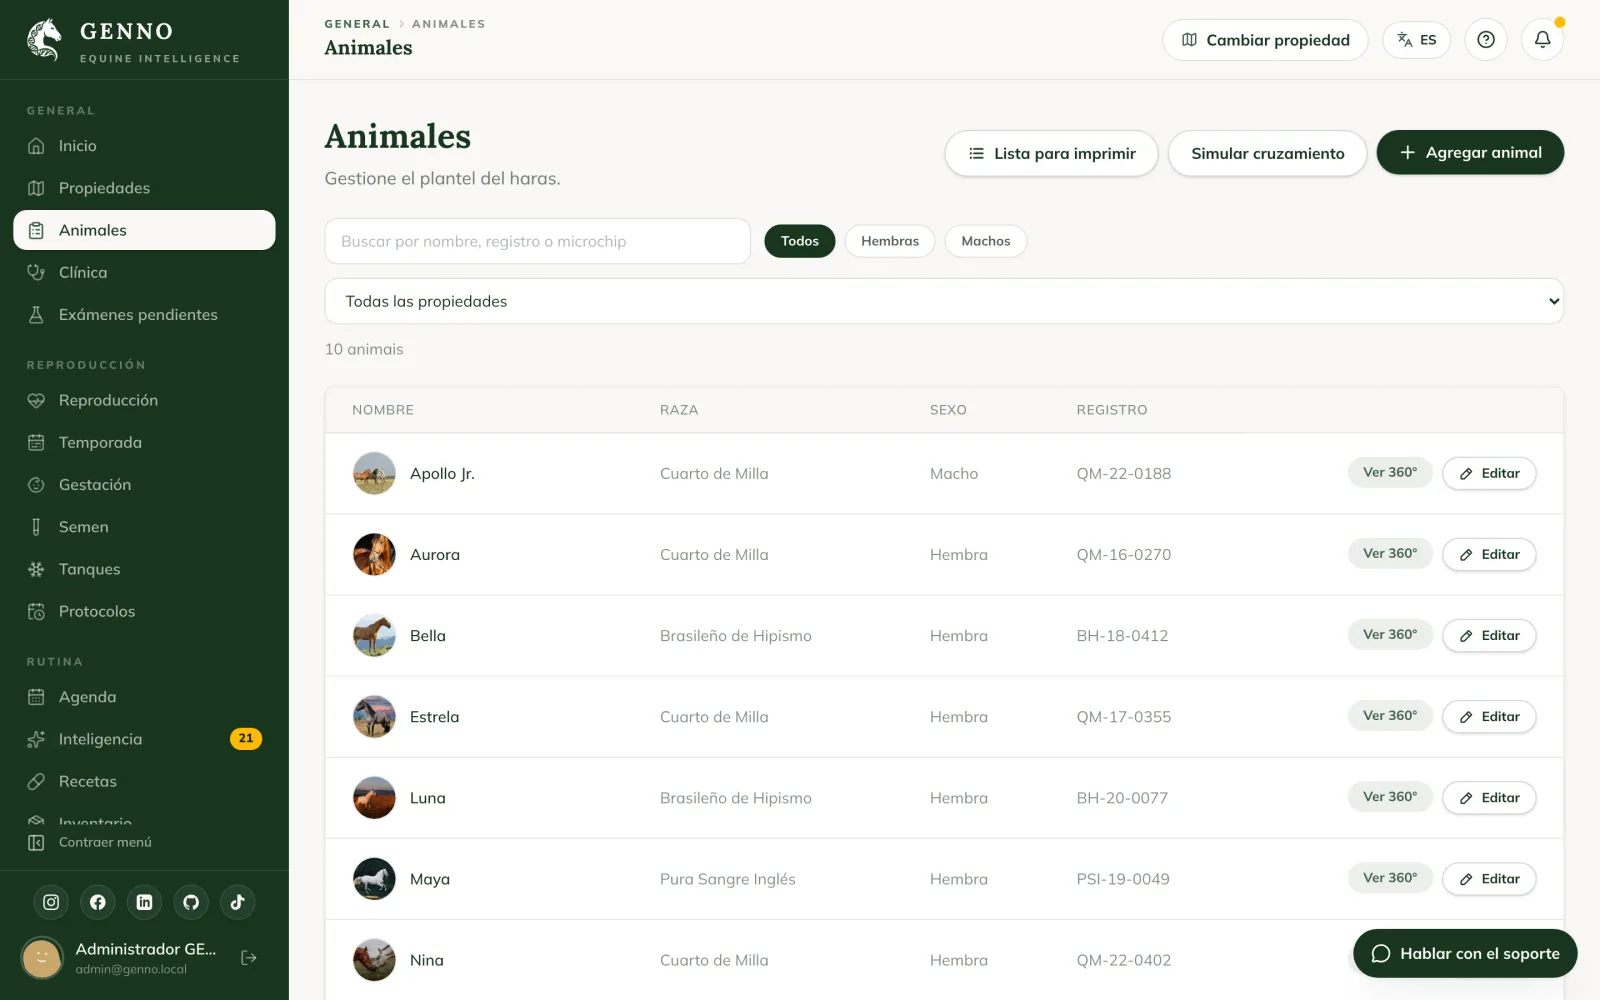Click the GENNO horse logo

(44, 40)
